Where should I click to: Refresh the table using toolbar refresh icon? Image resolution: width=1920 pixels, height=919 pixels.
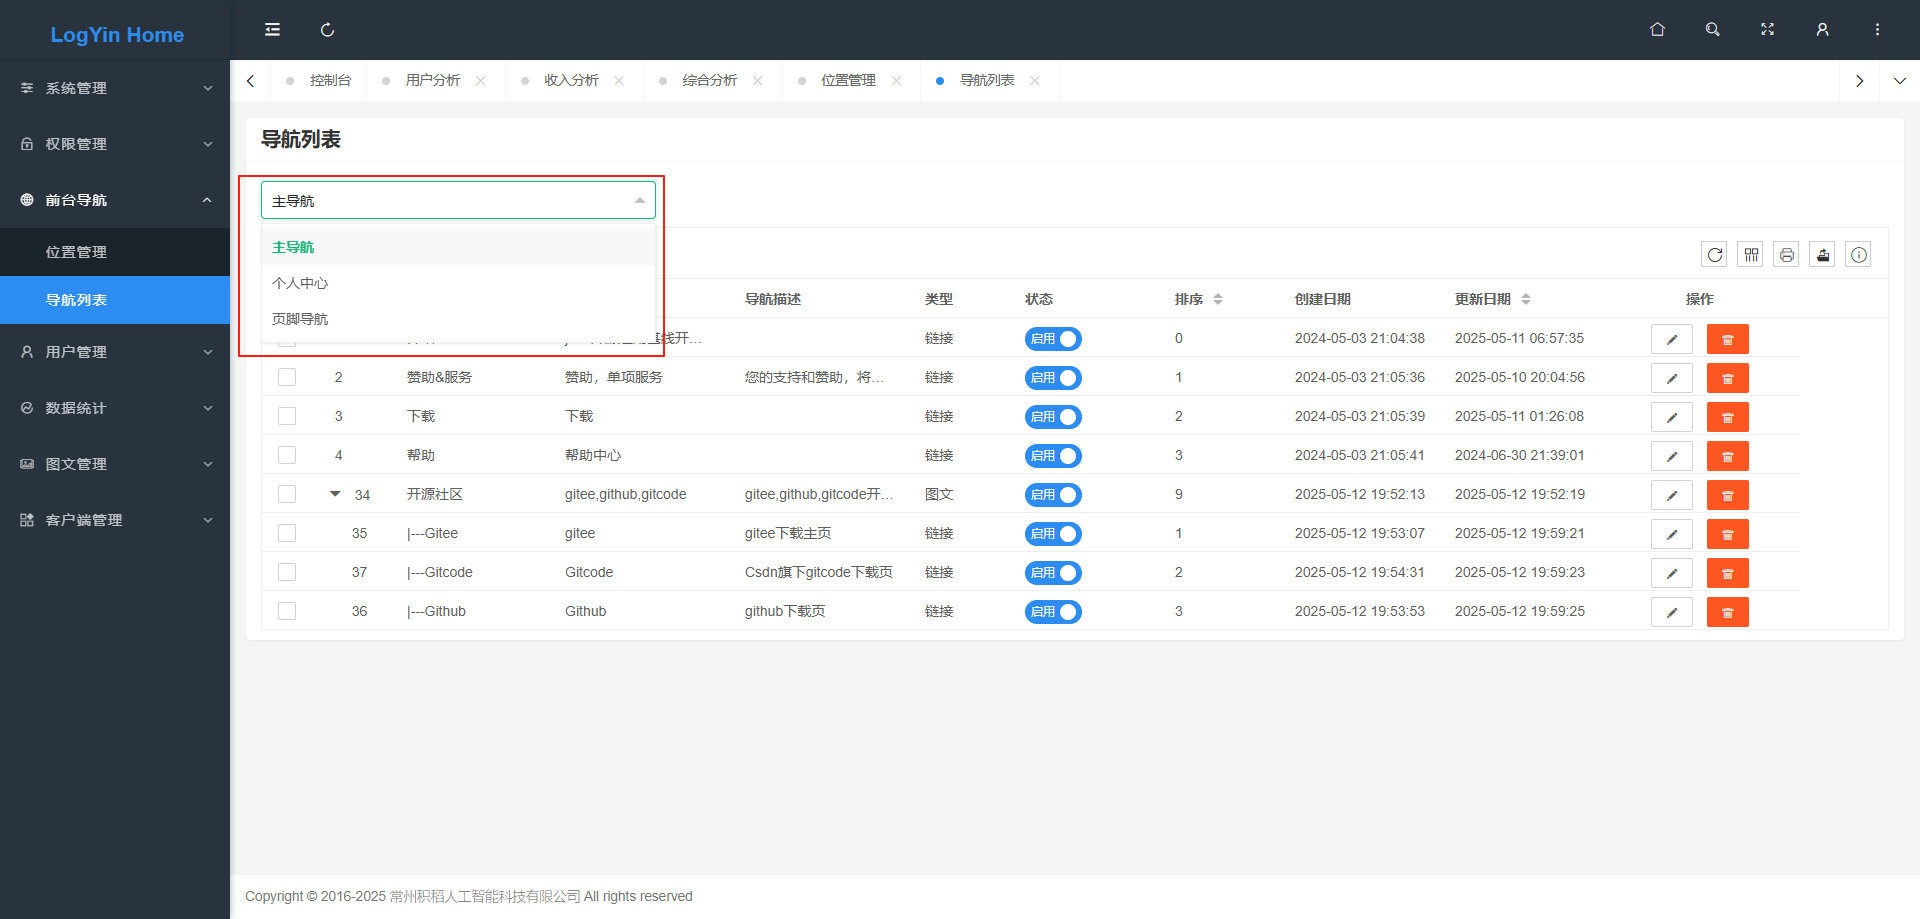(1714, 255)
